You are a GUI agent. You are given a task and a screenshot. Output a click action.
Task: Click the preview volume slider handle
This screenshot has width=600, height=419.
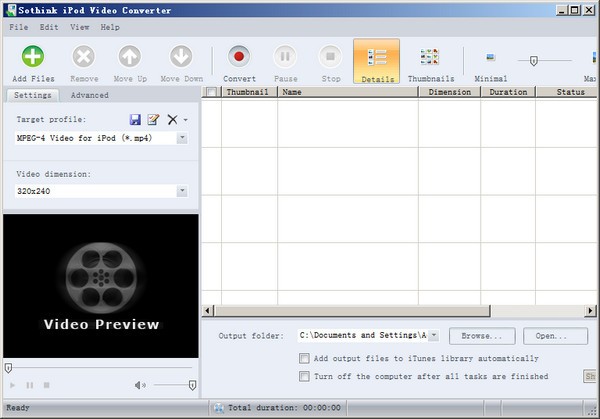click(192, 385)
